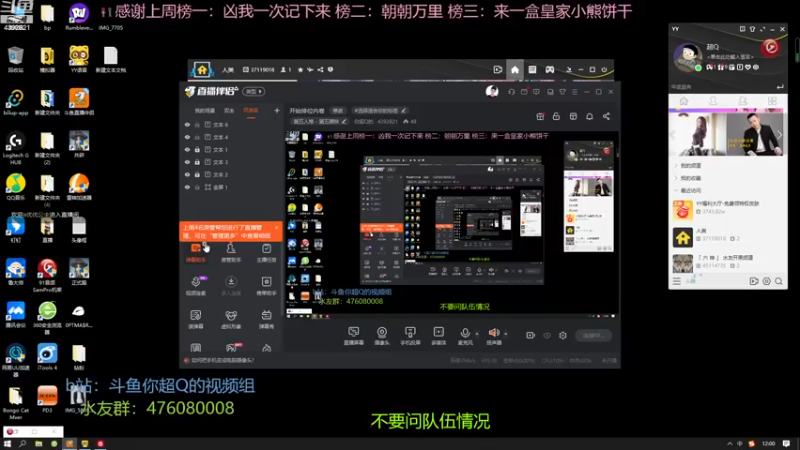Expand speaker volume arrow

(506, 334)
